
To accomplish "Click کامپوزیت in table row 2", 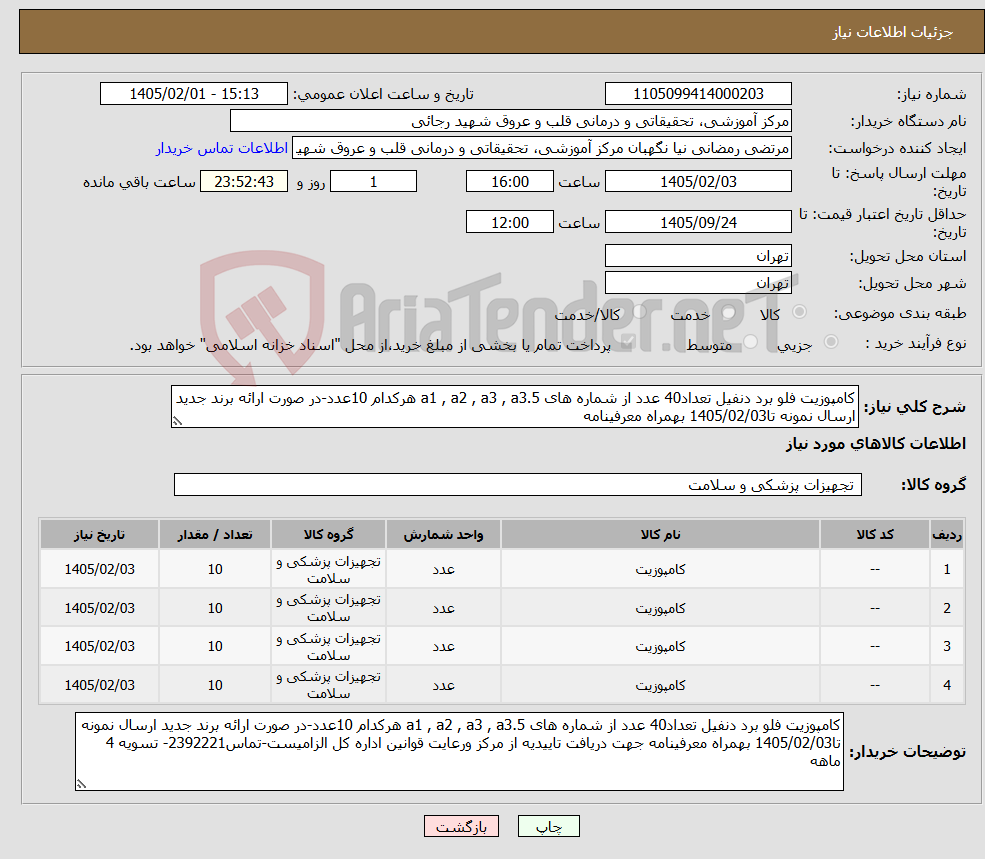I will (x=660, y=608).
